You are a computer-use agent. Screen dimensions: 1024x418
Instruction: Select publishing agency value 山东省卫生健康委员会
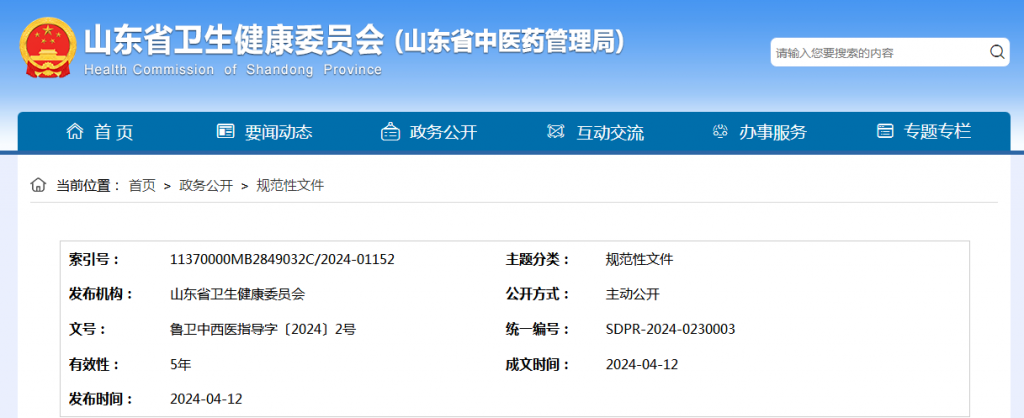pos(238,295)
